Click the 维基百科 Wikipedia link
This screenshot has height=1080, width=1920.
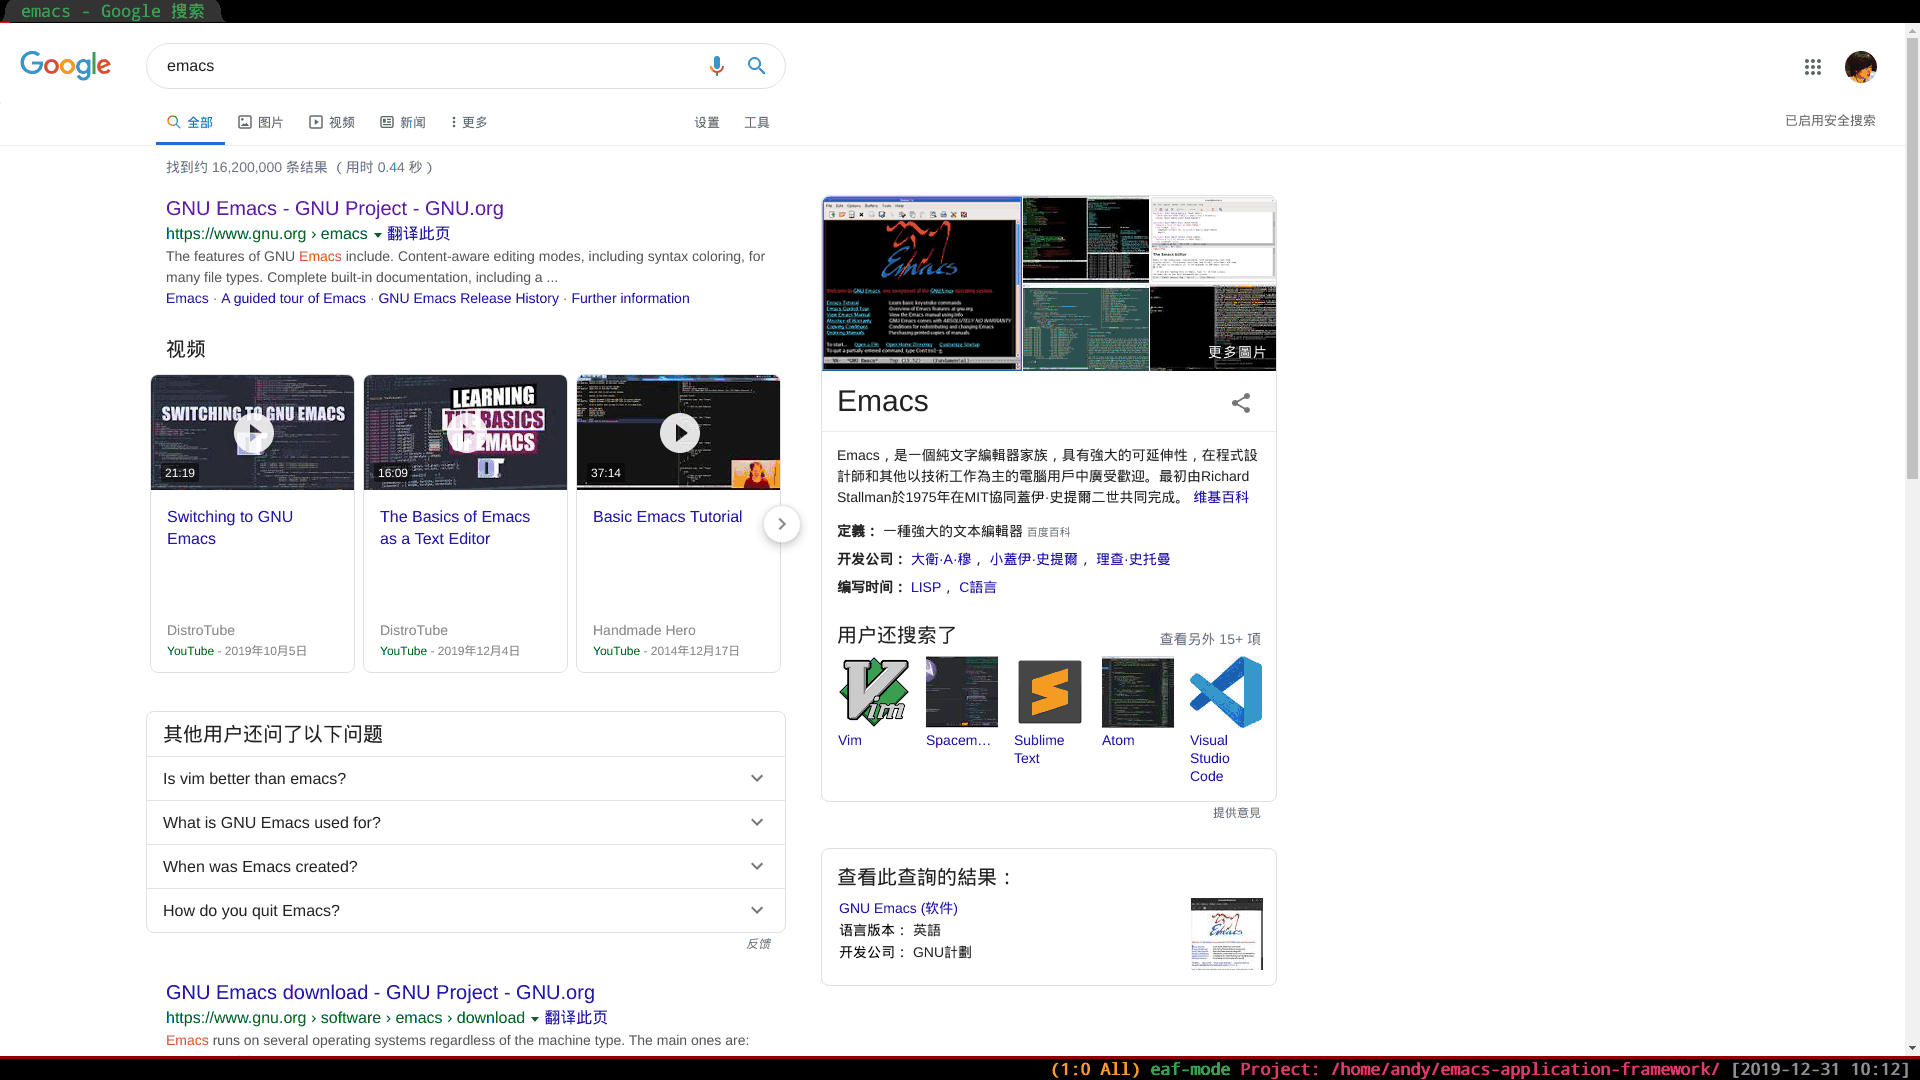coord(1220,497)
